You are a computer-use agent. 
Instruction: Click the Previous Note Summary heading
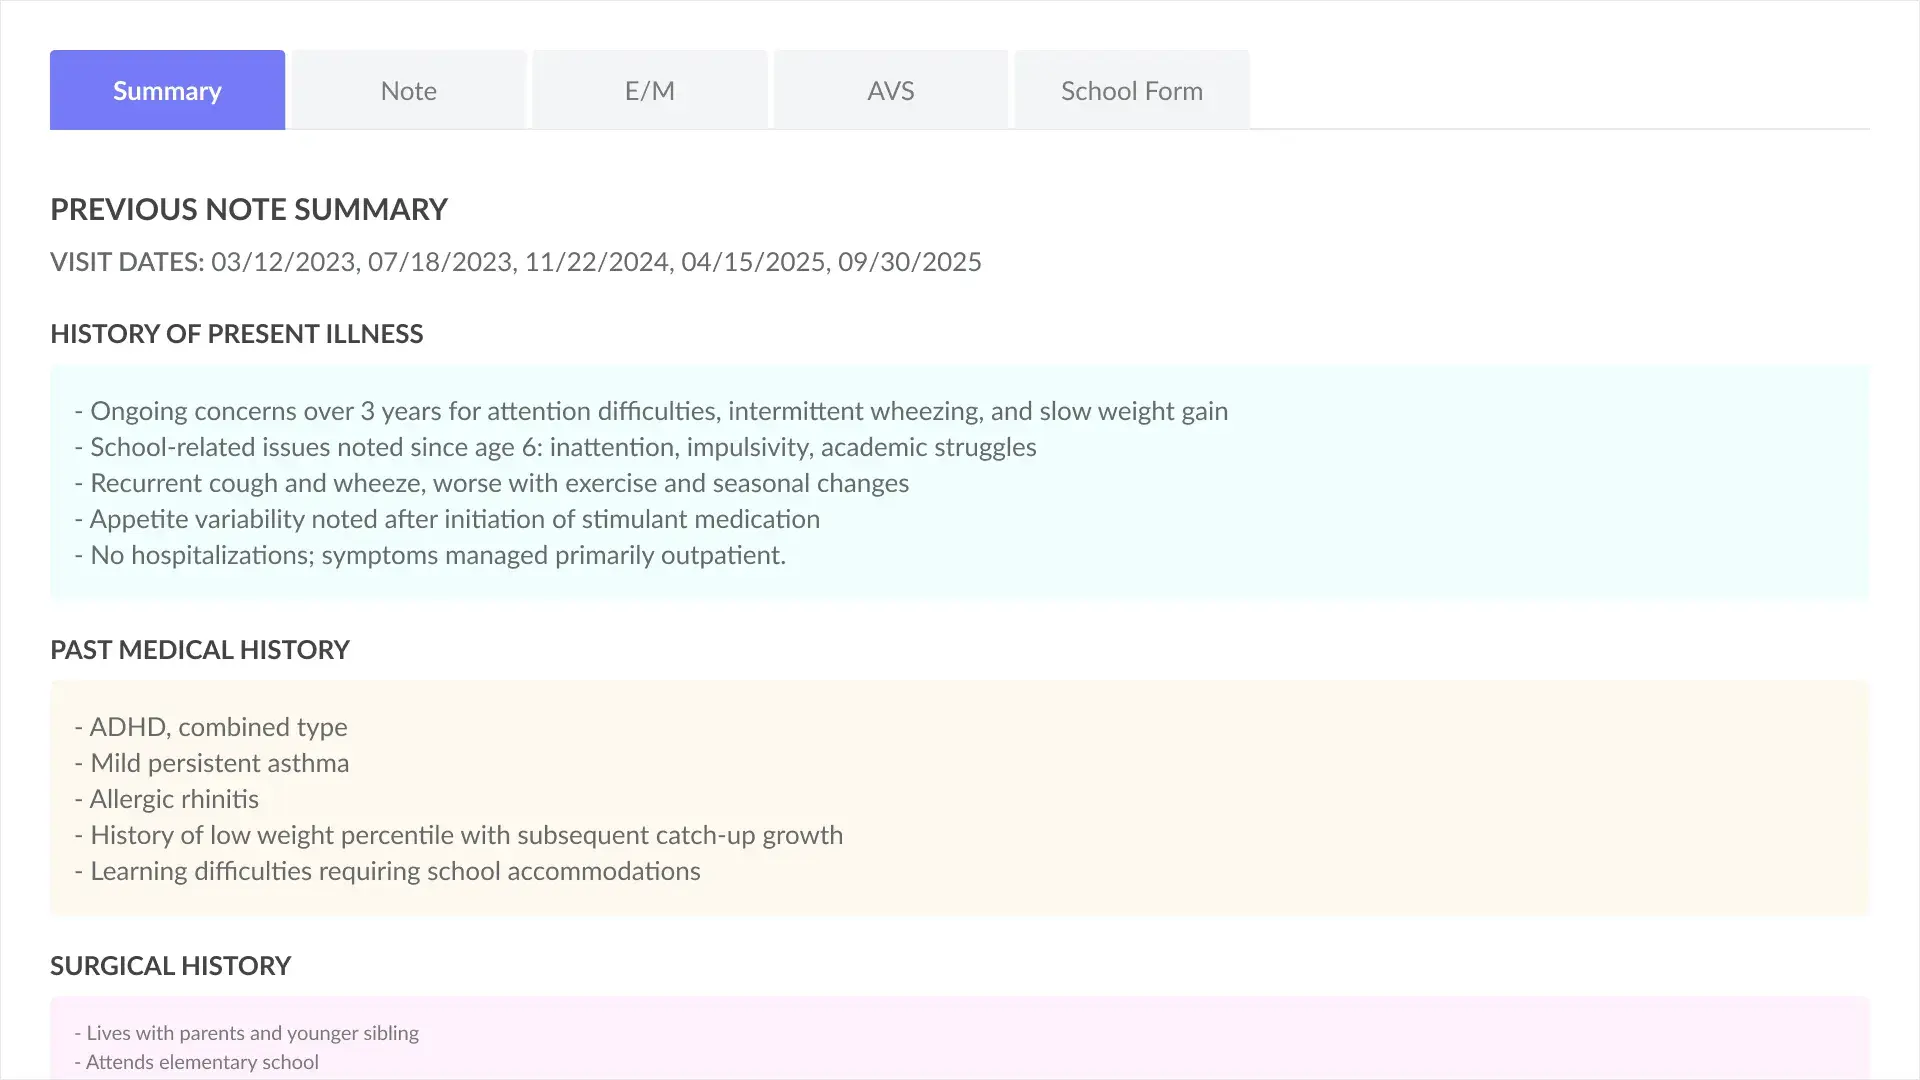[249, 209]
